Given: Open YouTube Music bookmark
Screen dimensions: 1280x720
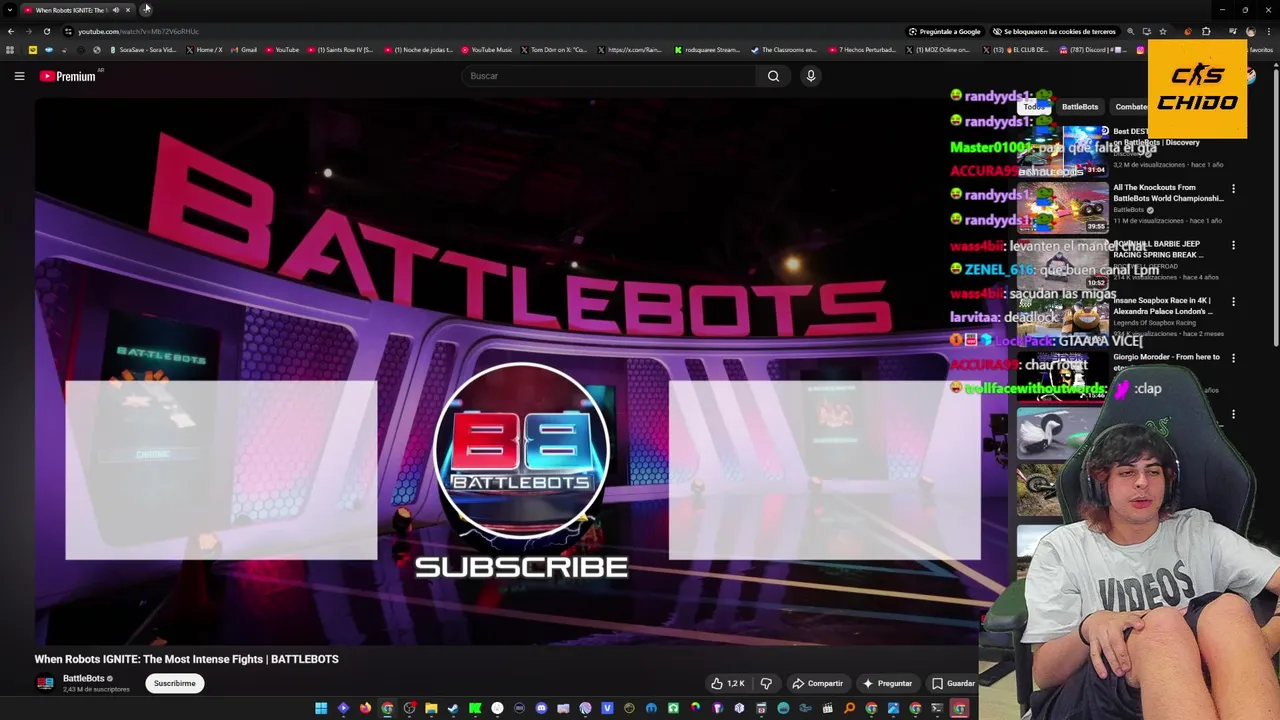Looking at the screenshot, I should point(487,50).
